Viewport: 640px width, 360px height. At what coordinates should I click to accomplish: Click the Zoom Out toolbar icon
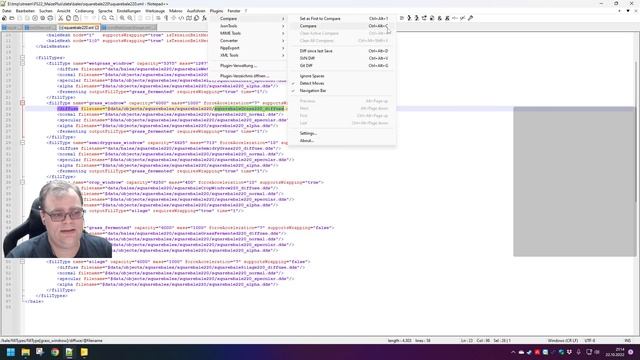point(130,18)
